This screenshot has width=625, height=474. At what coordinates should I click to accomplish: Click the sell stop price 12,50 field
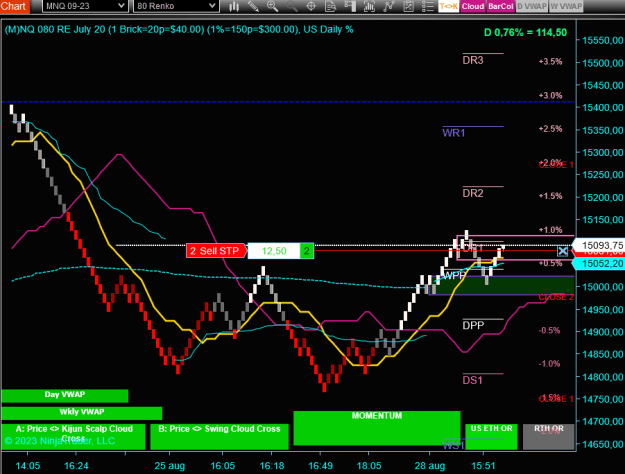[x=274, y=251]
